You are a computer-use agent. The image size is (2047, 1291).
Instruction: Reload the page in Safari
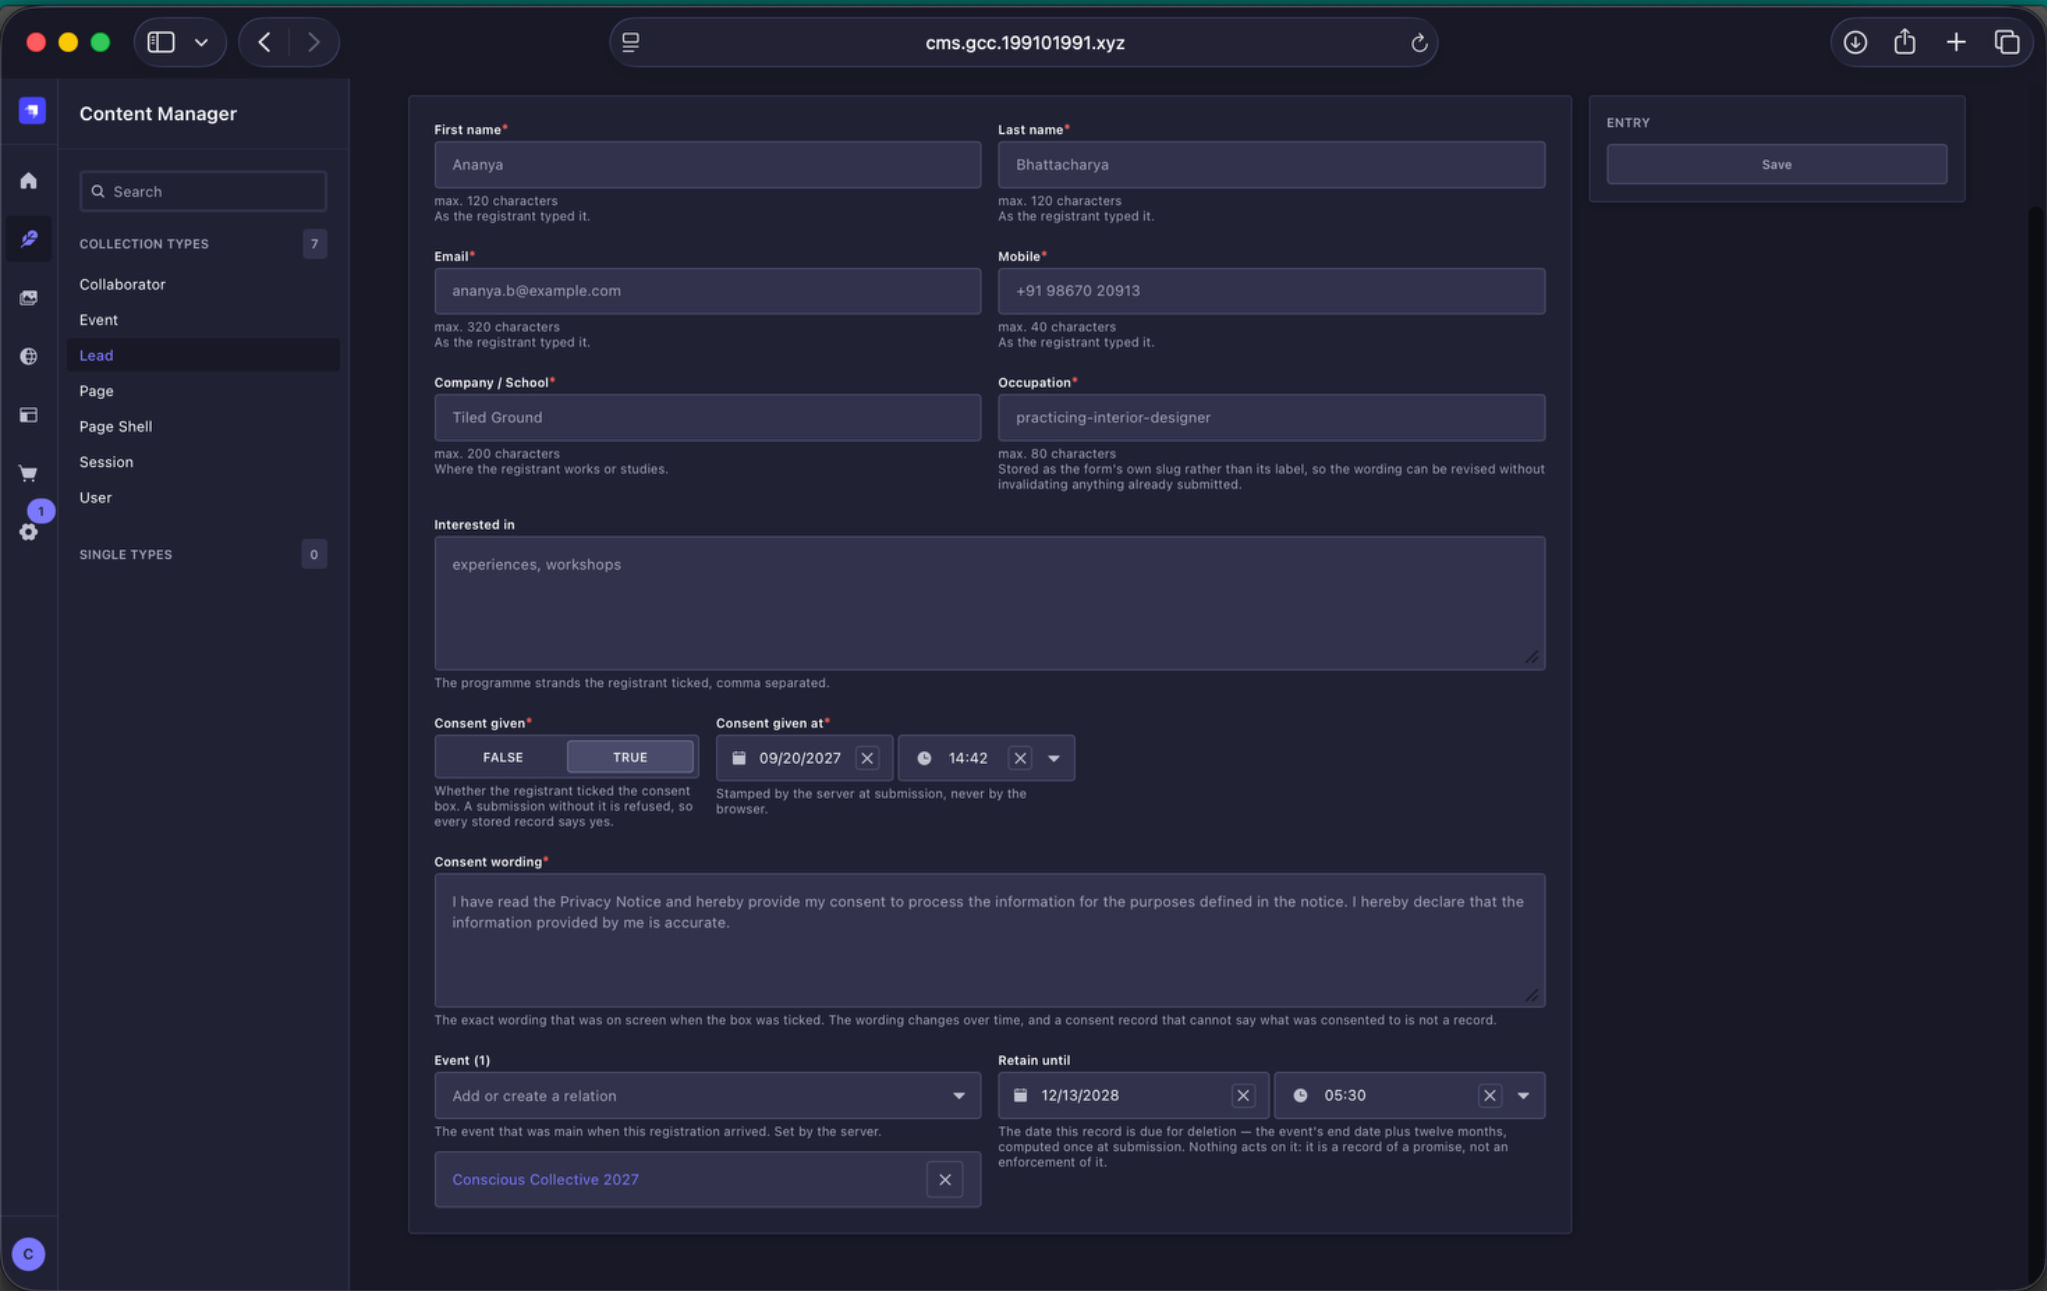click(1418, 43)
